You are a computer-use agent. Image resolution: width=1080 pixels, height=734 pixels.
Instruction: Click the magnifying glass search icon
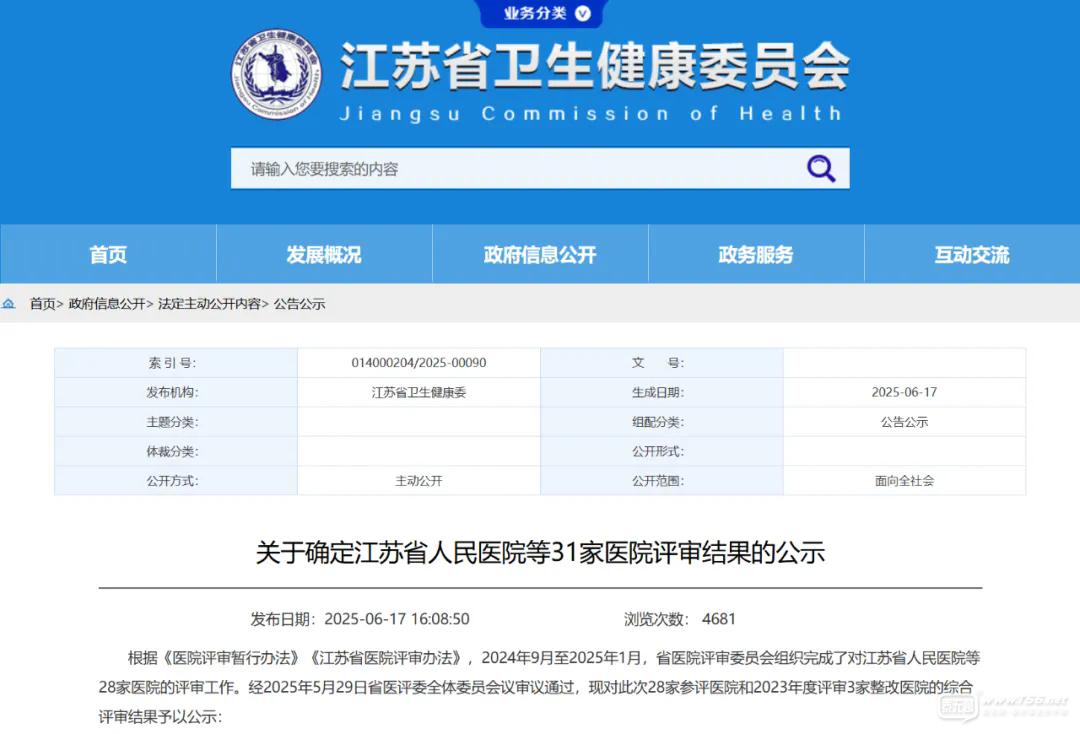[x=821, y=168]
